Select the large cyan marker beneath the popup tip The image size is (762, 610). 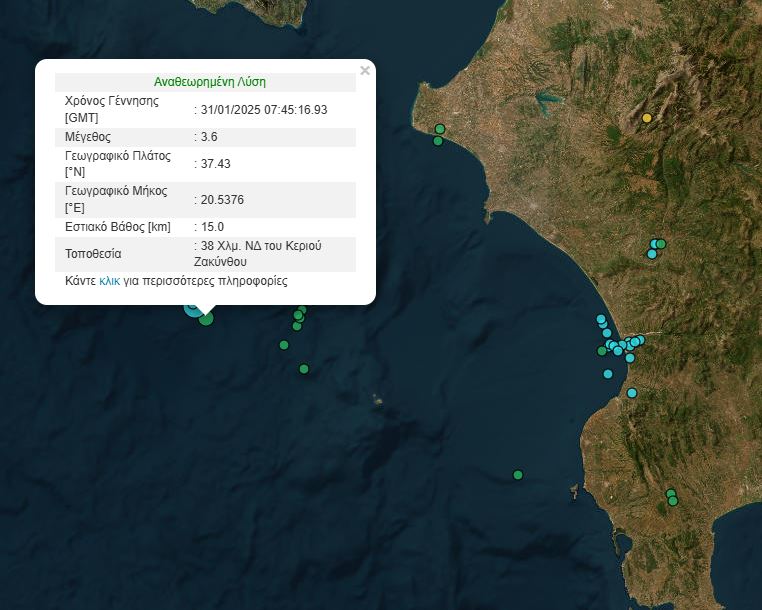192,307
